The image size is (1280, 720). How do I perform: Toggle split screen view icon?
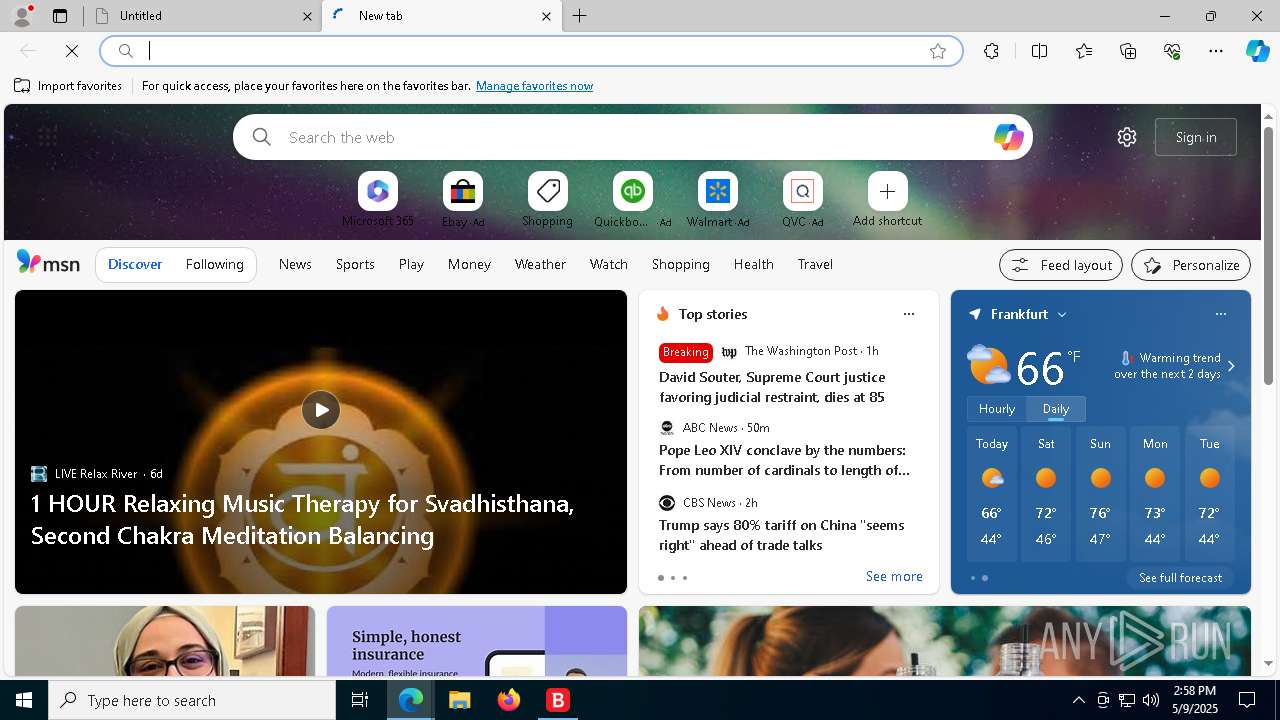[1039, 51]
